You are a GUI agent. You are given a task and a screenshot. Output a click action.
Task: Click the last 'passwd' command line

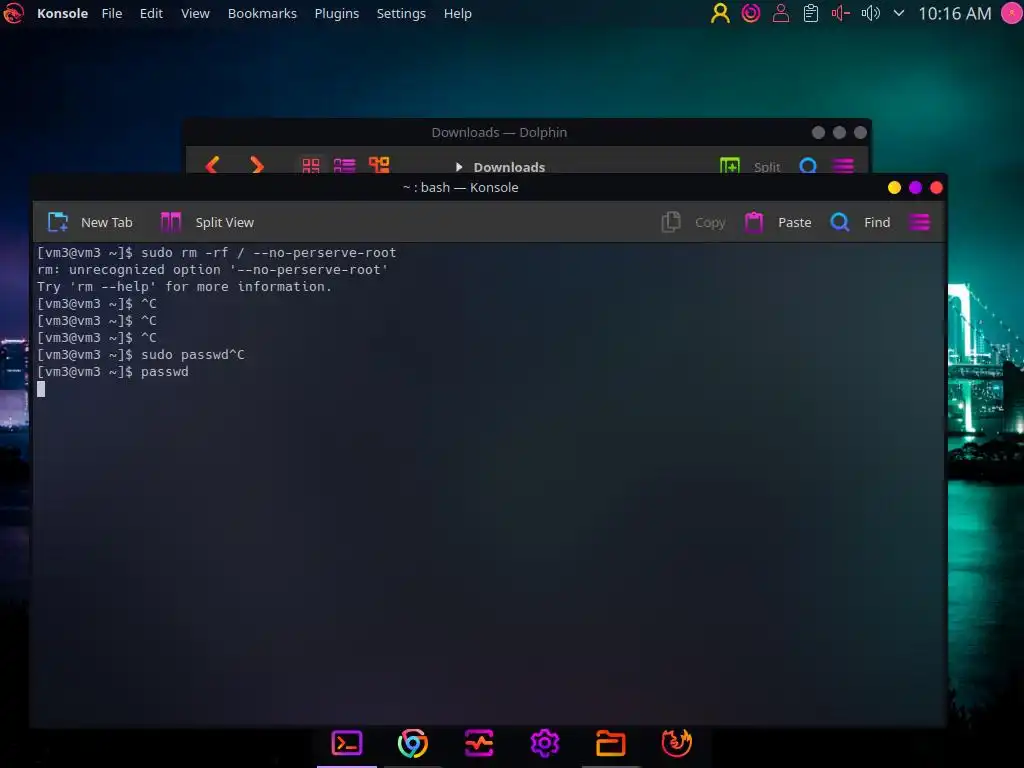coord(112,372)
